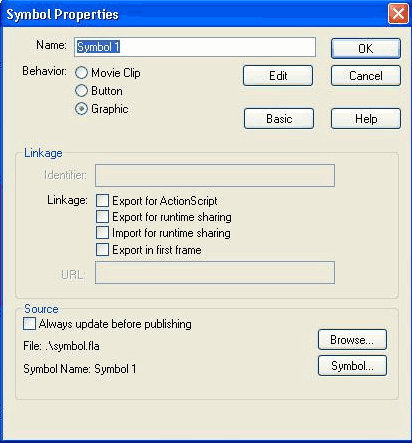Open the Help button
This screenshot has width=412, height=443.
366,119
